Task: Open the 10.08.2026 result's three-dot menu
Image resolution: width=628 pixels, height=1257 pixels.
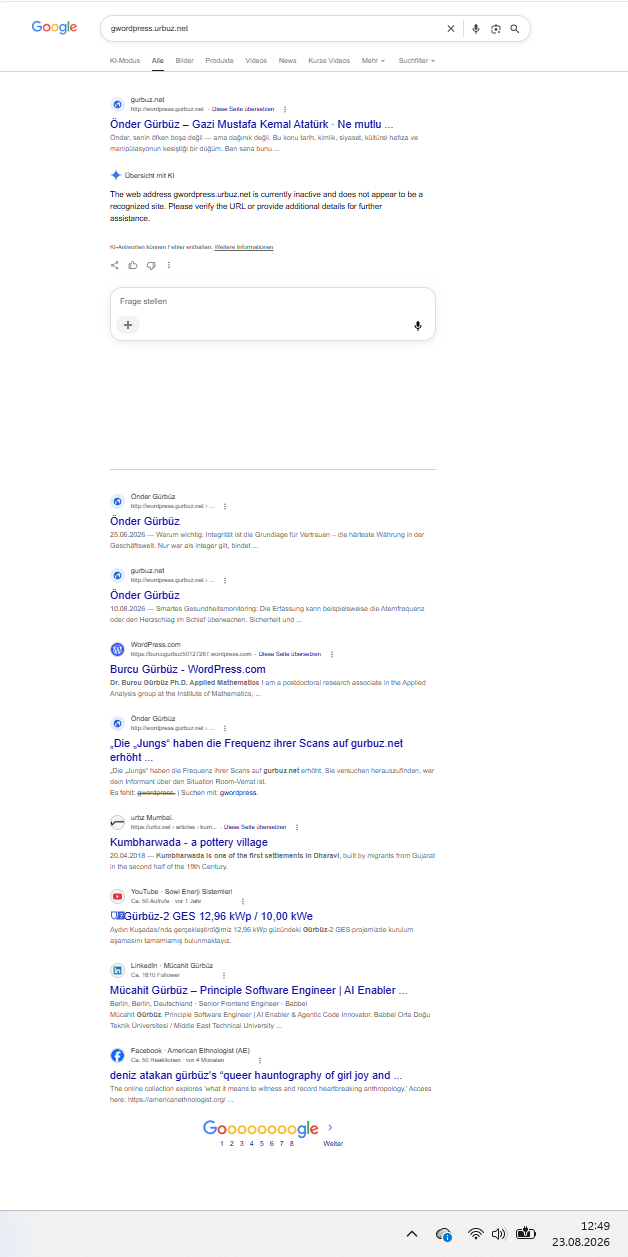Action: coord(224,581)
